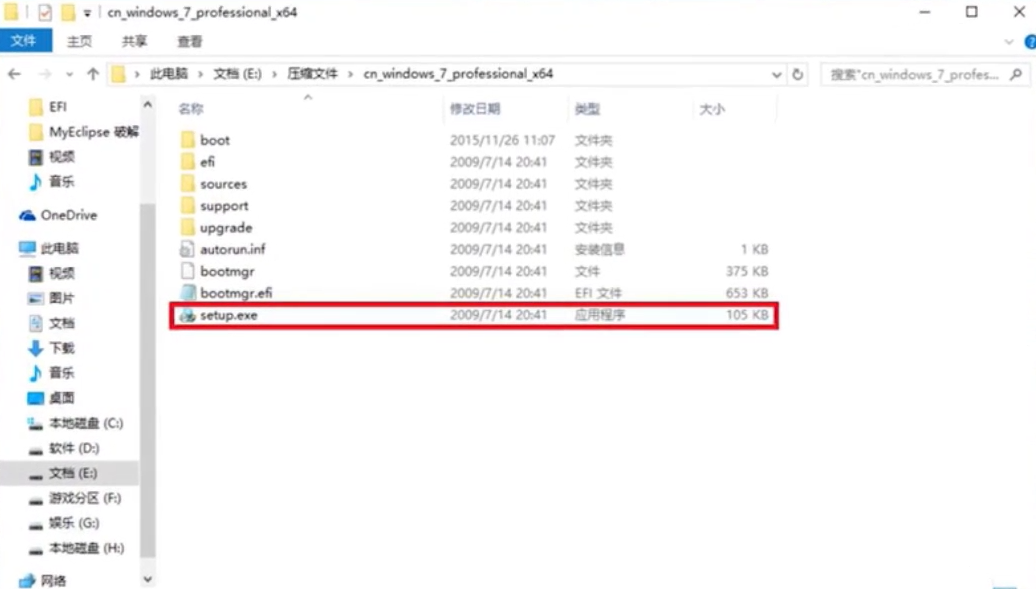Open the 下载 folder in sidebar
This screenshot has height=589, width=1036.
51,348
